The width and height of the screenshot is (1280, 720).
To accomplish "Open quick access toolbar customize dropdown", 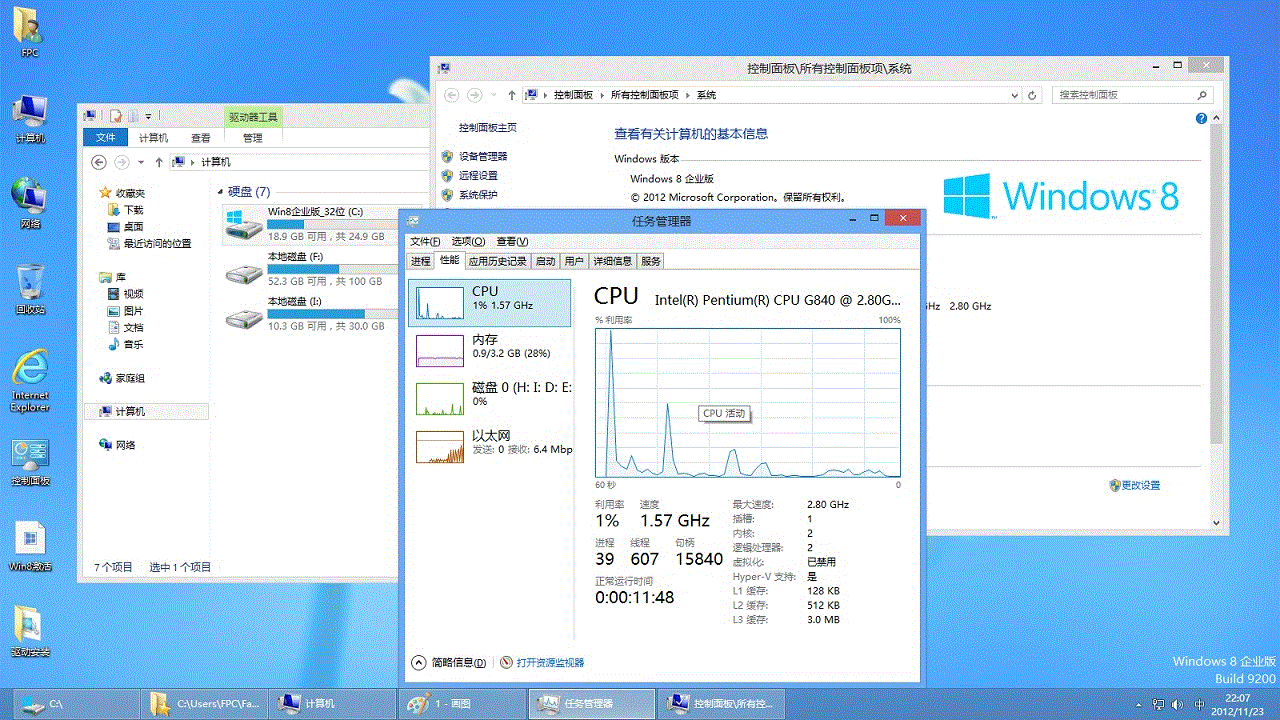I will tap(148, 116).
